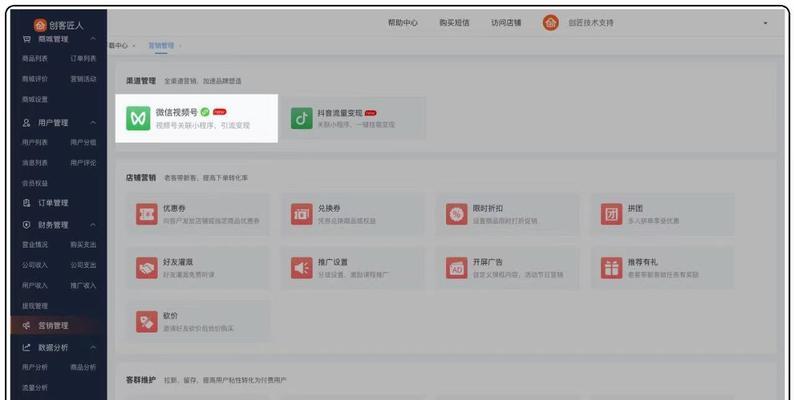Open 访问店铺 in the top bar
The image size is (794, 400).
coord(506,23)
